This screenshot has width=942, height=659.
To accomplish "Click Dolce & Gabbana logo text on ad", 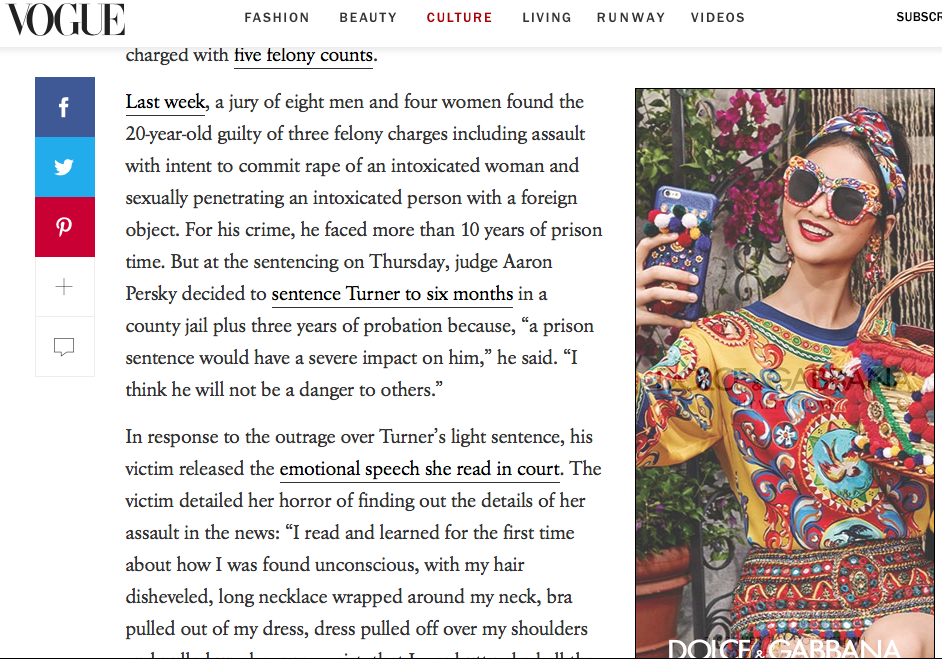I will [784, 649].
